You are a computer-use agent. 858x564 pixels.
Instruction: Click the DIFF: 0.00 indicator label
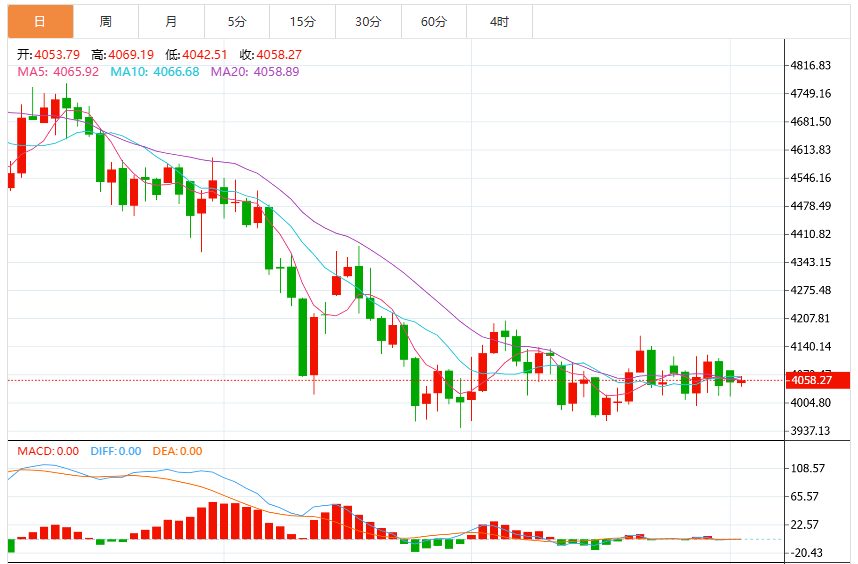pyautogui.click(x=116, y=451)
